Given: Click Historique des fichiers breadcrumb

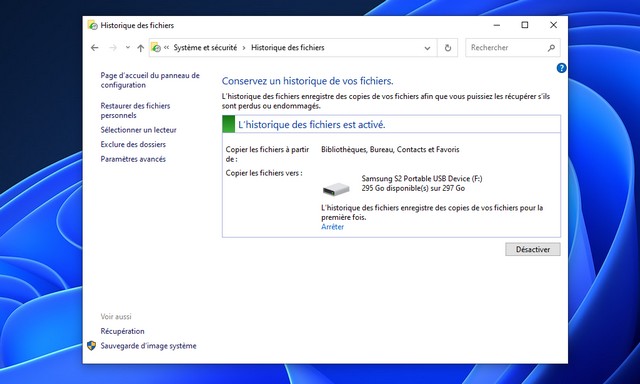Looking at the screenshot, I should pos(288,48).
